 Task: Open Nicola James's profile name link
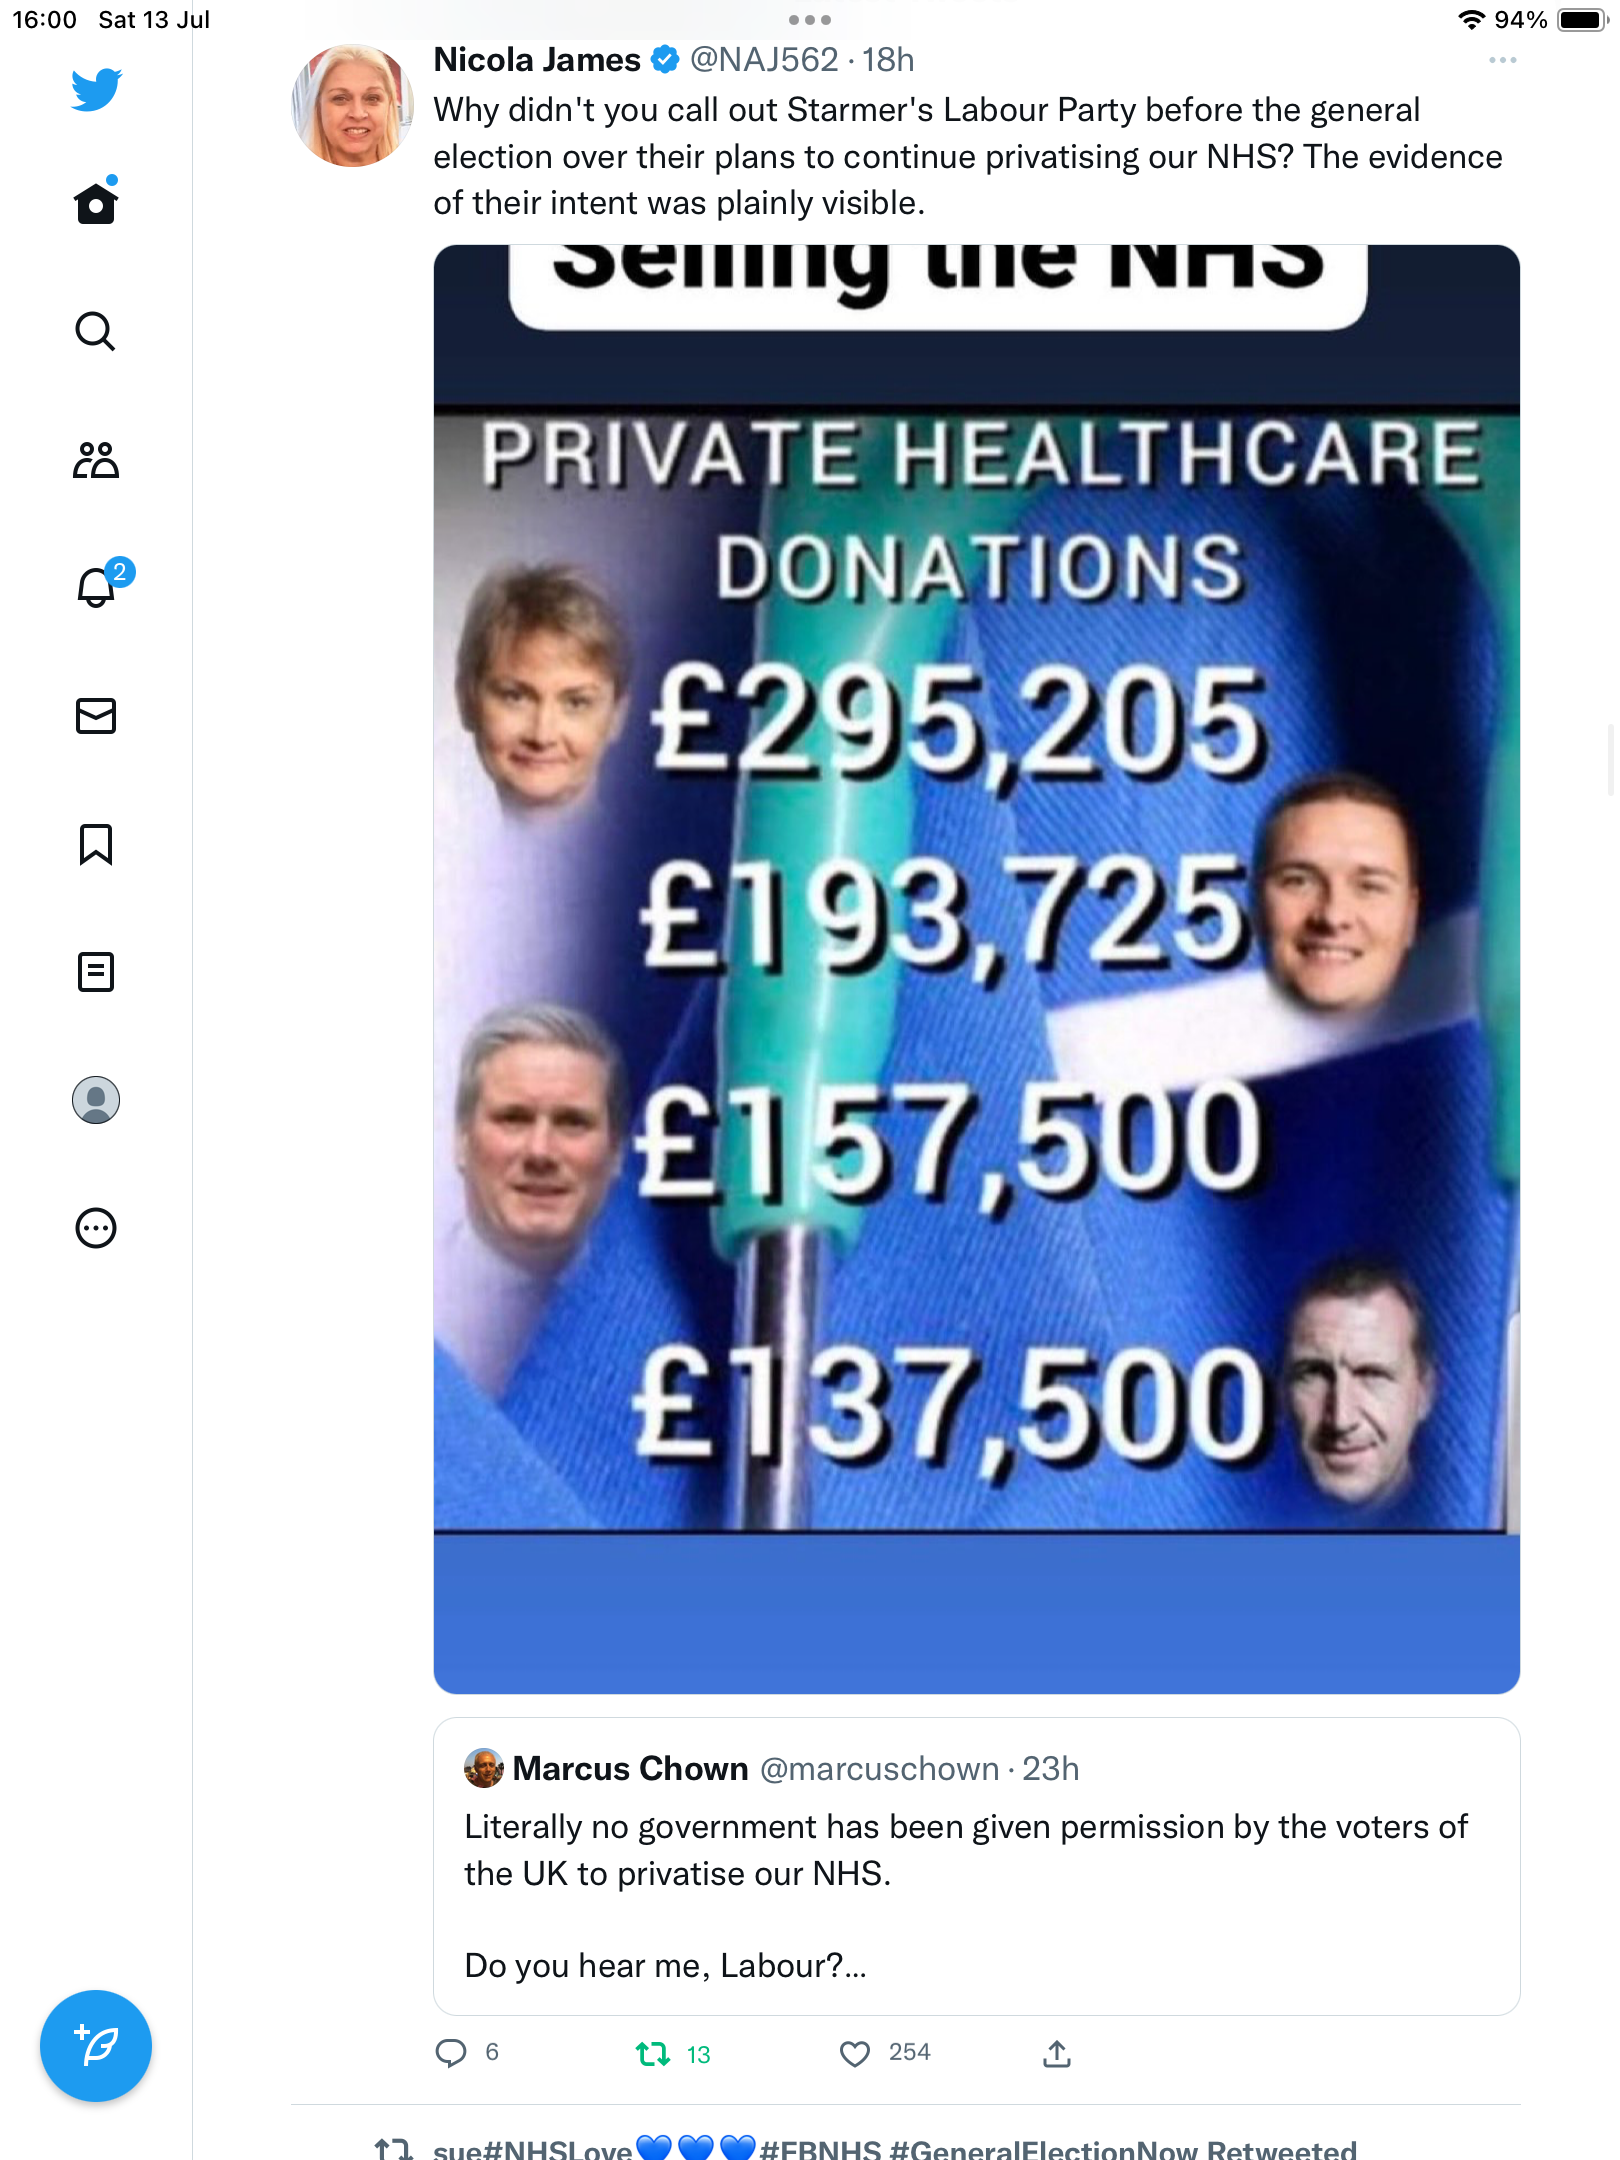tap(537, 60)
